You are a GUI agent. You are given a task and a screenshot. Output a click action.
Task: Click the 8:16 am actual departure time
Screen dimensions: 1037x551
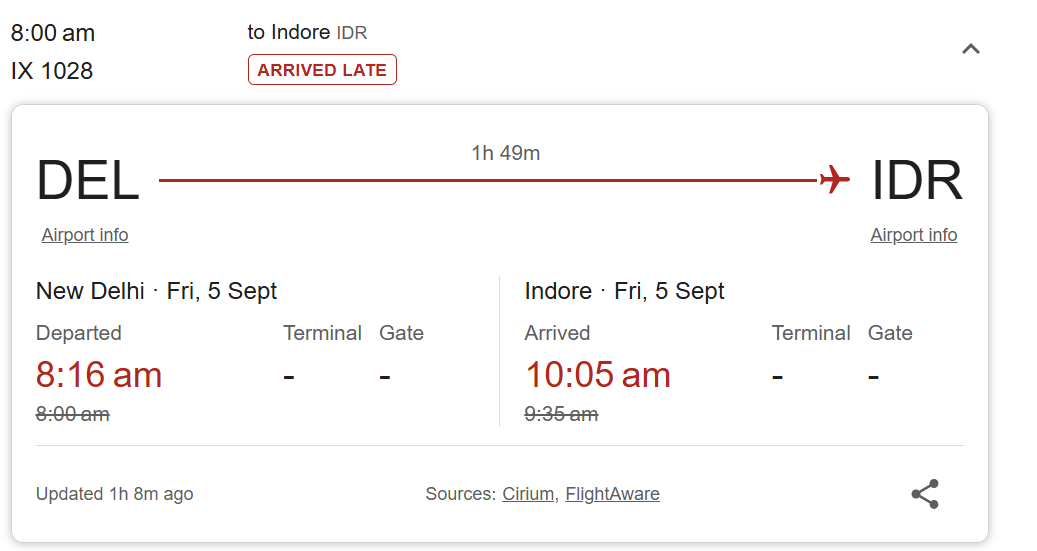coord(99,375)
